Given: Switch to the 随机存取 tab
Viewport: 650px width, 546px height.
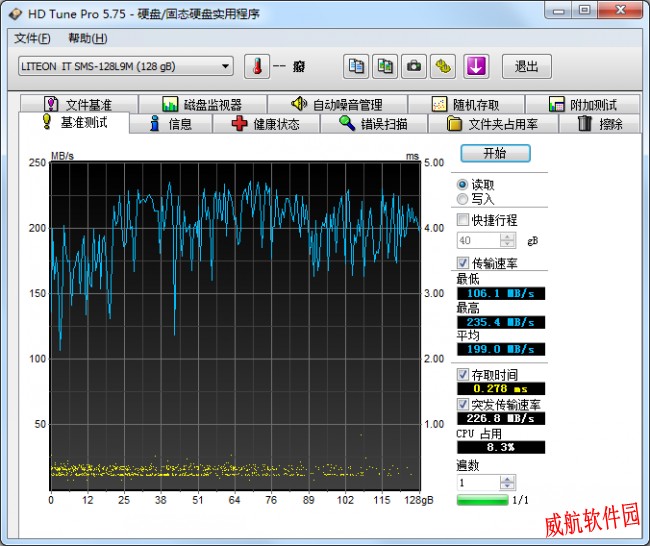Looking at the screenshot, I should click(x=466, y=104).
